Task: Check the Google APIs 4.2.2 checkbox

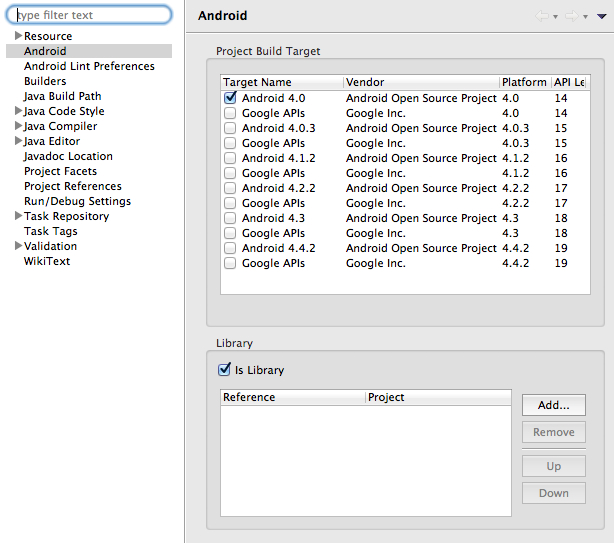Action: 230,203
